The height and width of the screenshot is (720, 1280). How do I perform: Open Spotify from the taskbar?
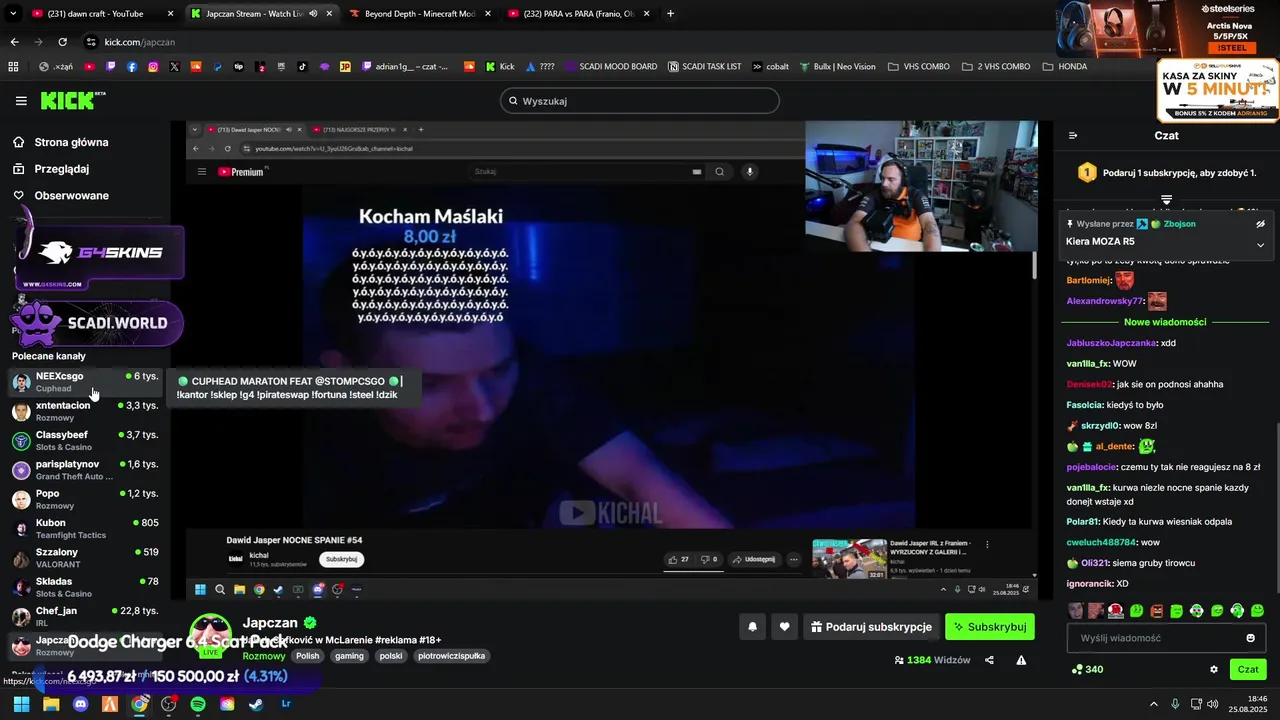[x=198, y=704]
